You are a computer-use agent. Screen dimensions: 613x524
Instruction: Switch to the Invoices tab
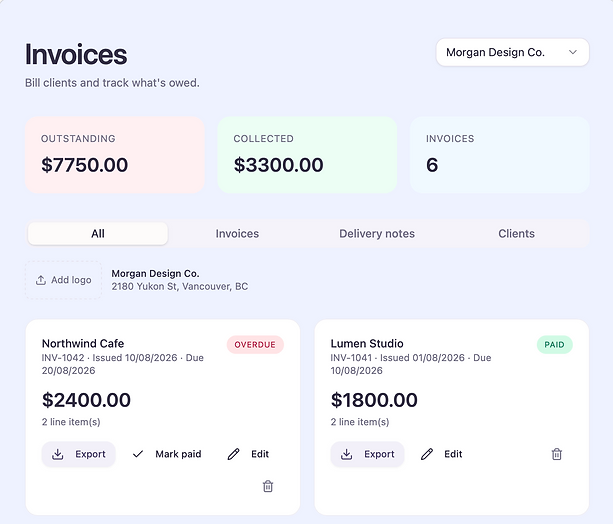coord(237,233)
